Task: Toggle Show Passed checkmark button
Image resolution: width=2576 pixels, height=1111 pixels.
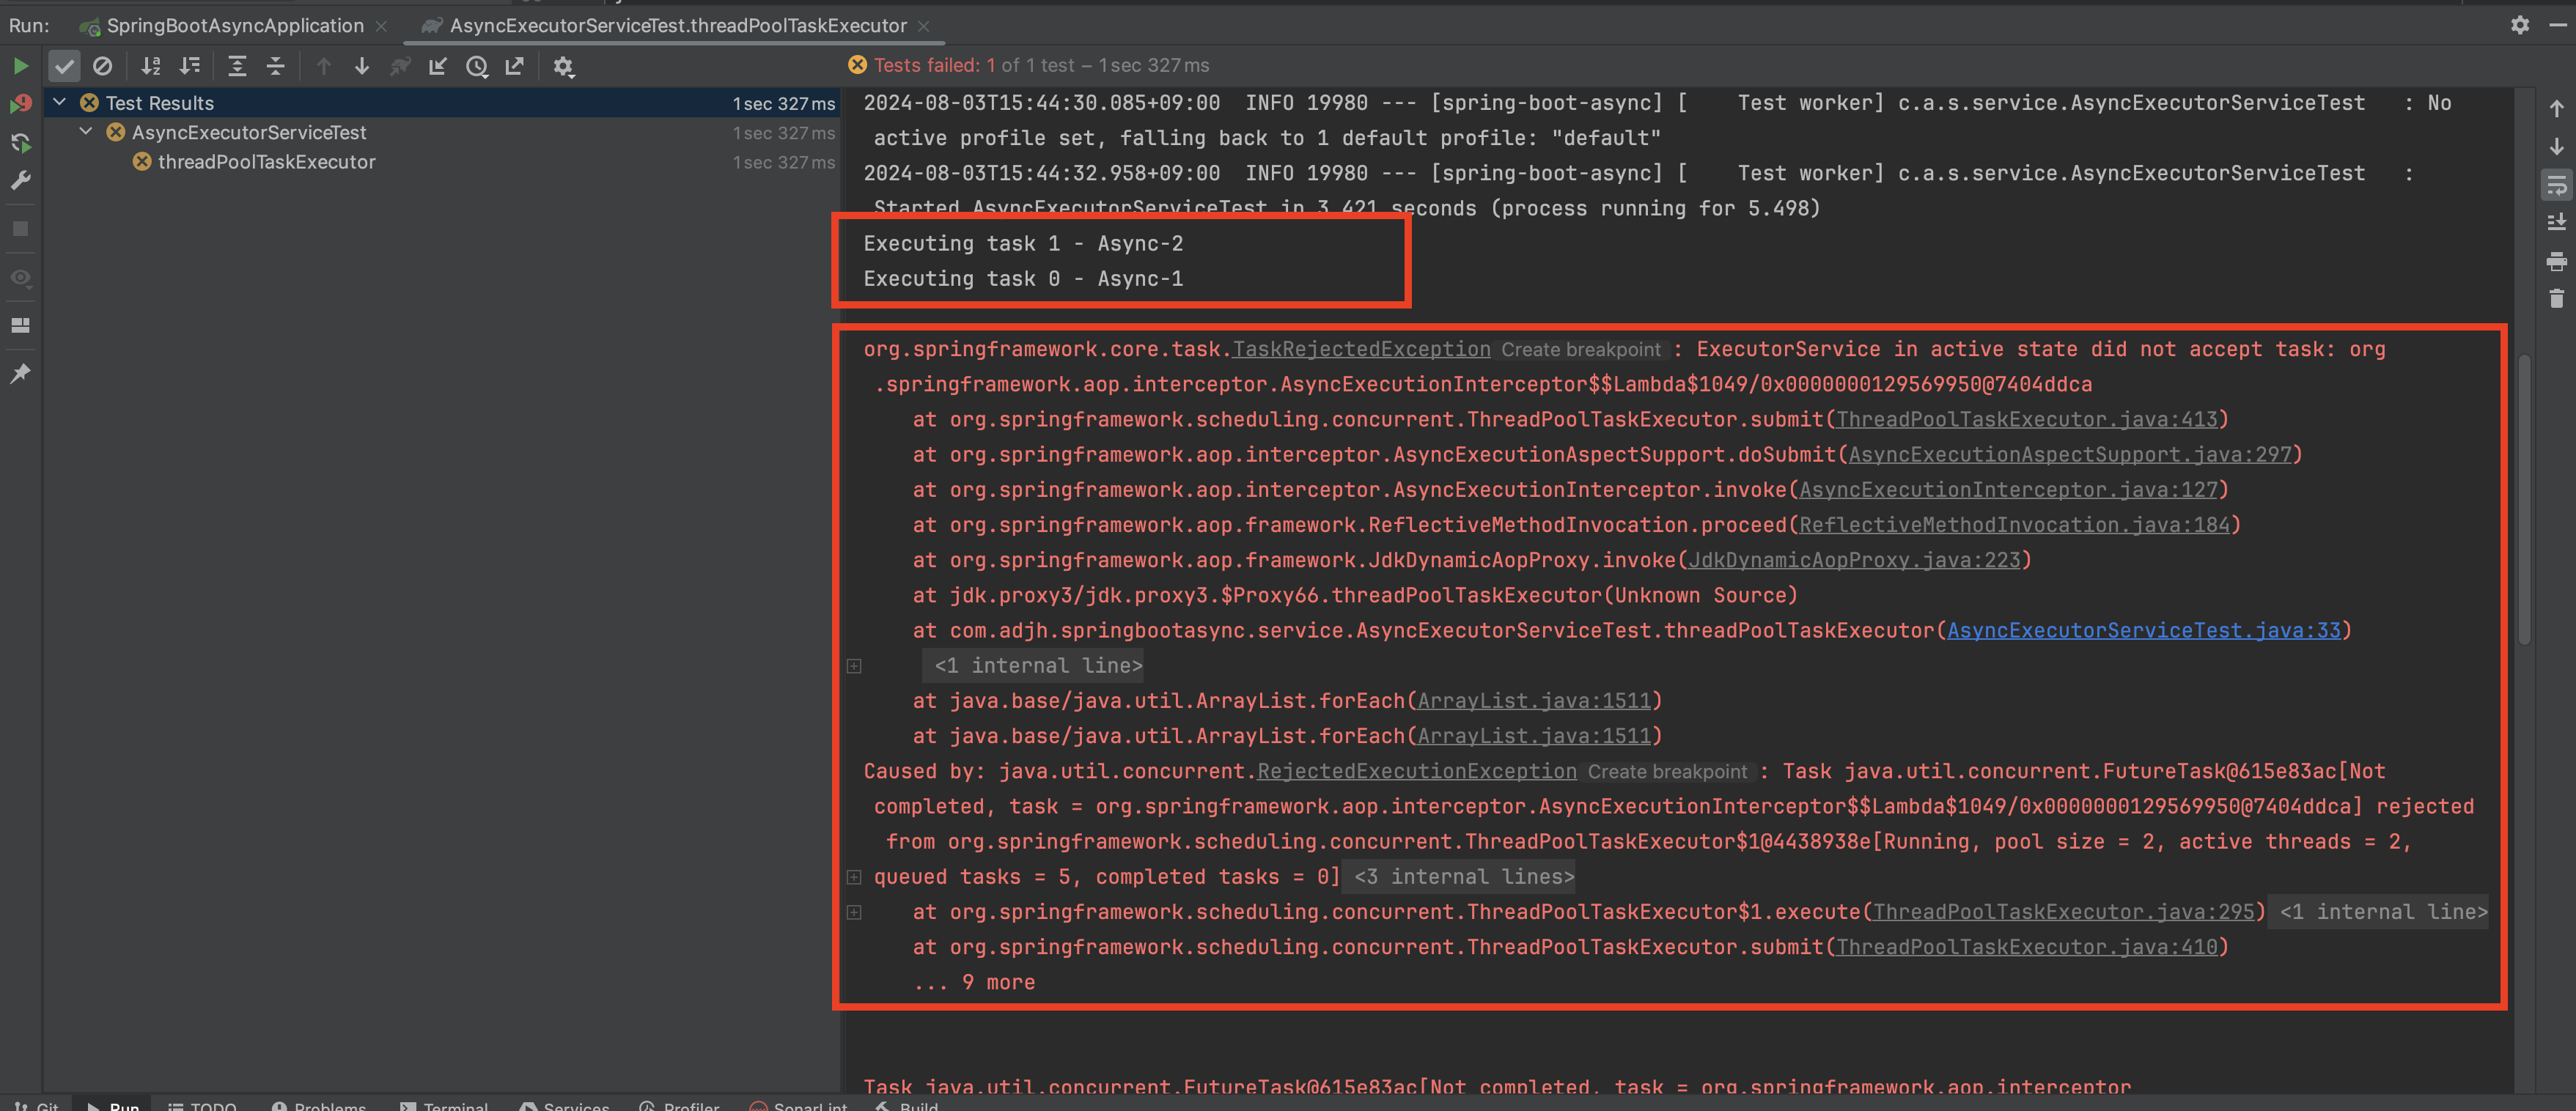Action: click(64, 66)
